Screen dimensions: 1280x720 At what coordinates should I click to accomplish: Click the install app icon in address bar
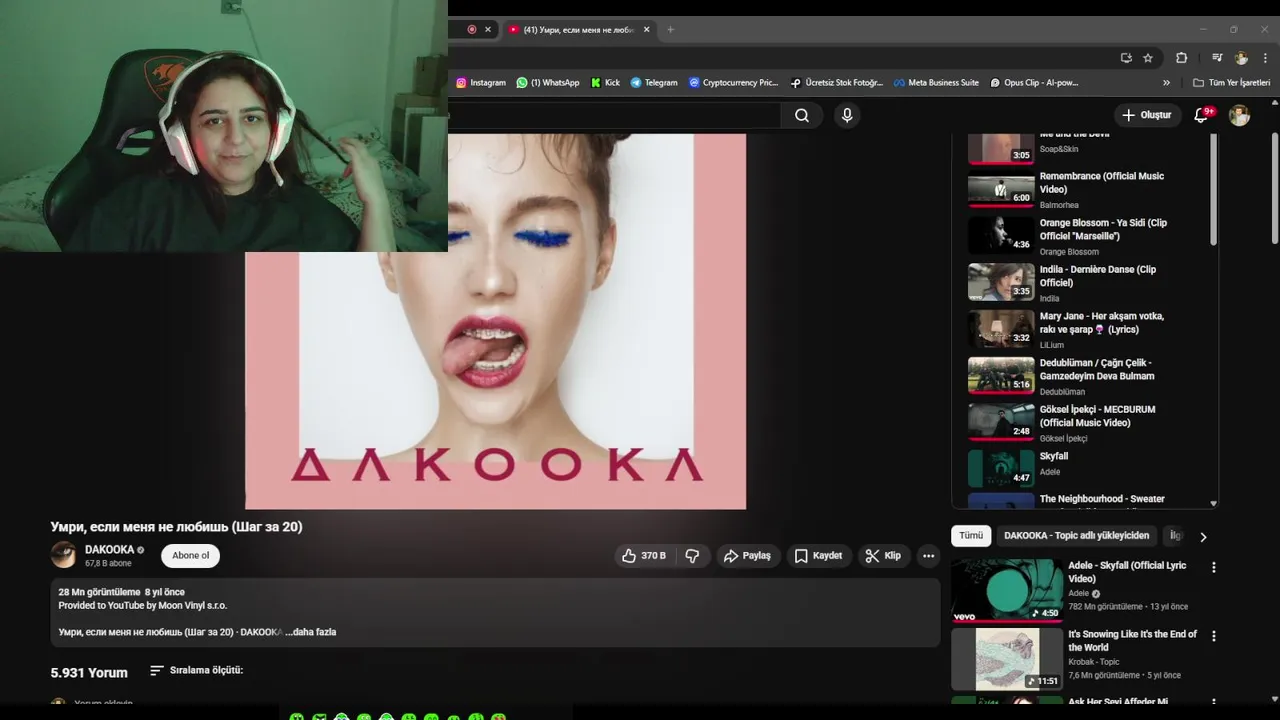coord(1126,58)
